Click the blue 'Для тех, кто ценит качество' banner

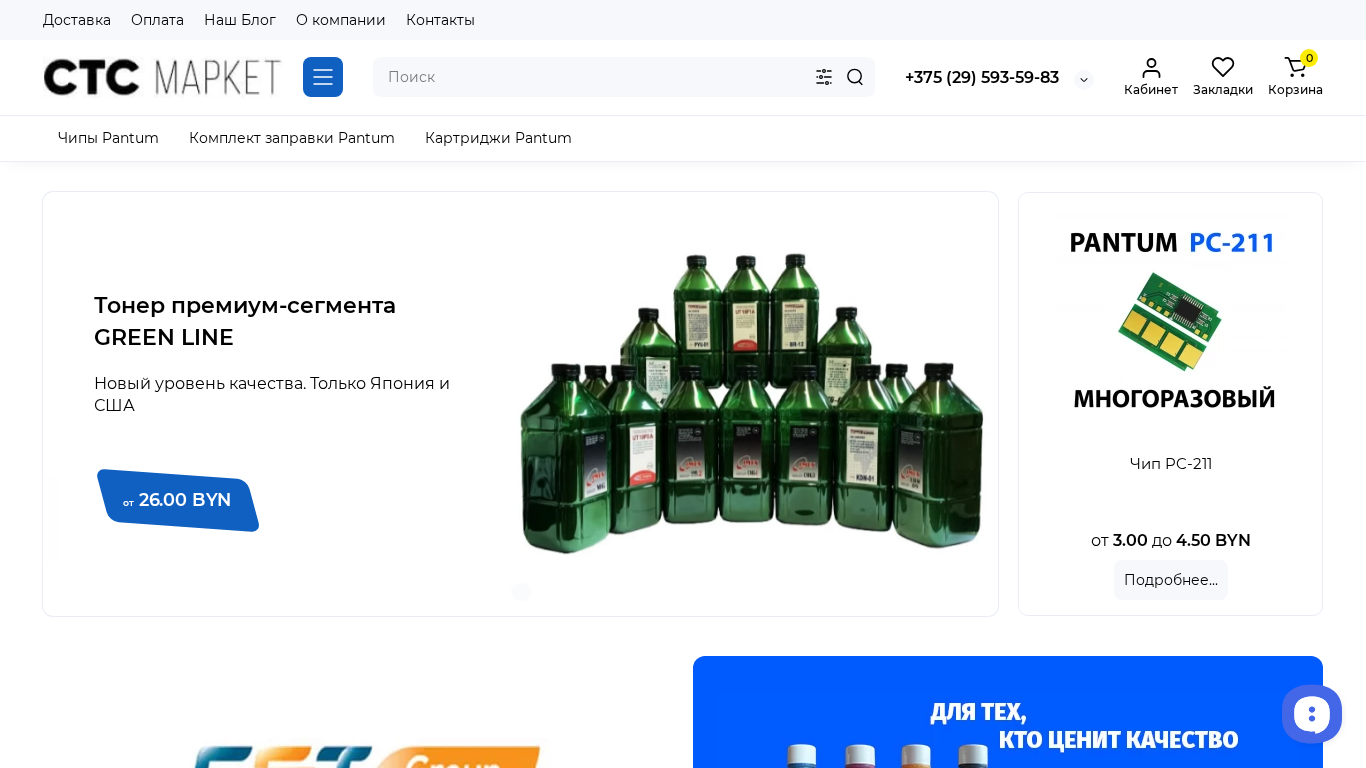pyautogui.click(x=1008, y=712)
